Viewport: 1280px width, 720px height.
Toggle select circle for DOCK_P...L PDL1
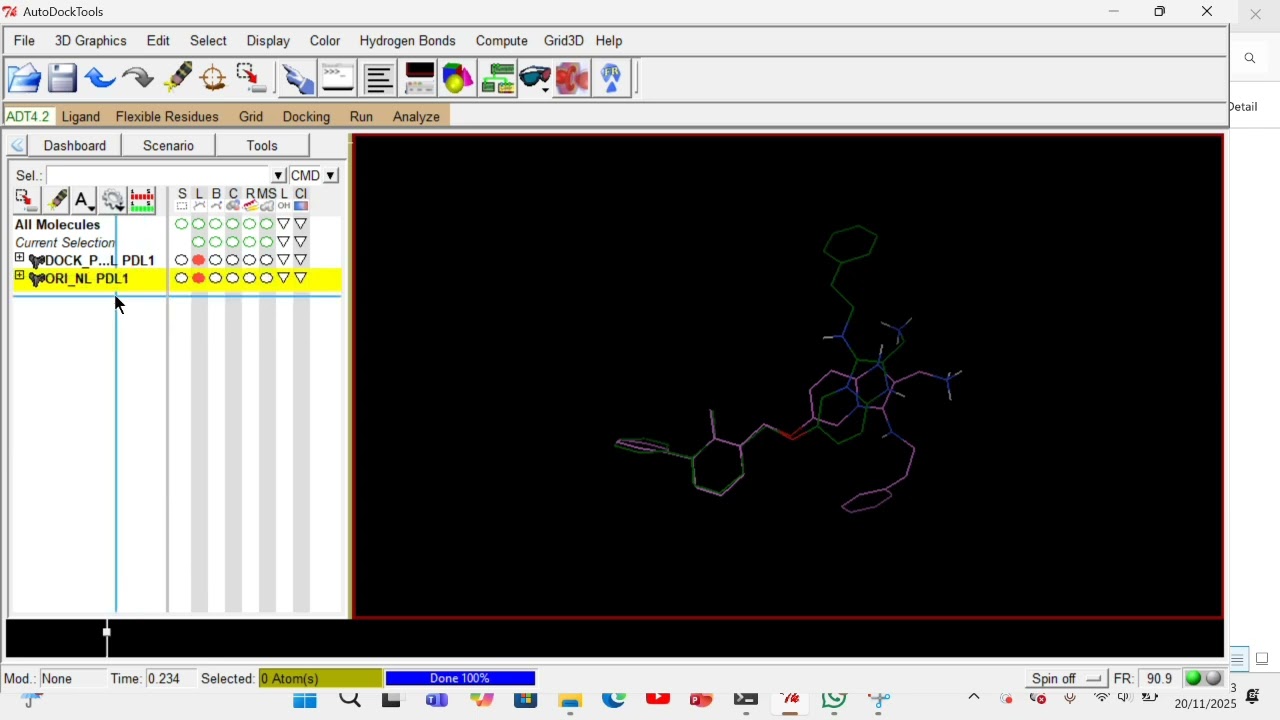coord(181,261)
